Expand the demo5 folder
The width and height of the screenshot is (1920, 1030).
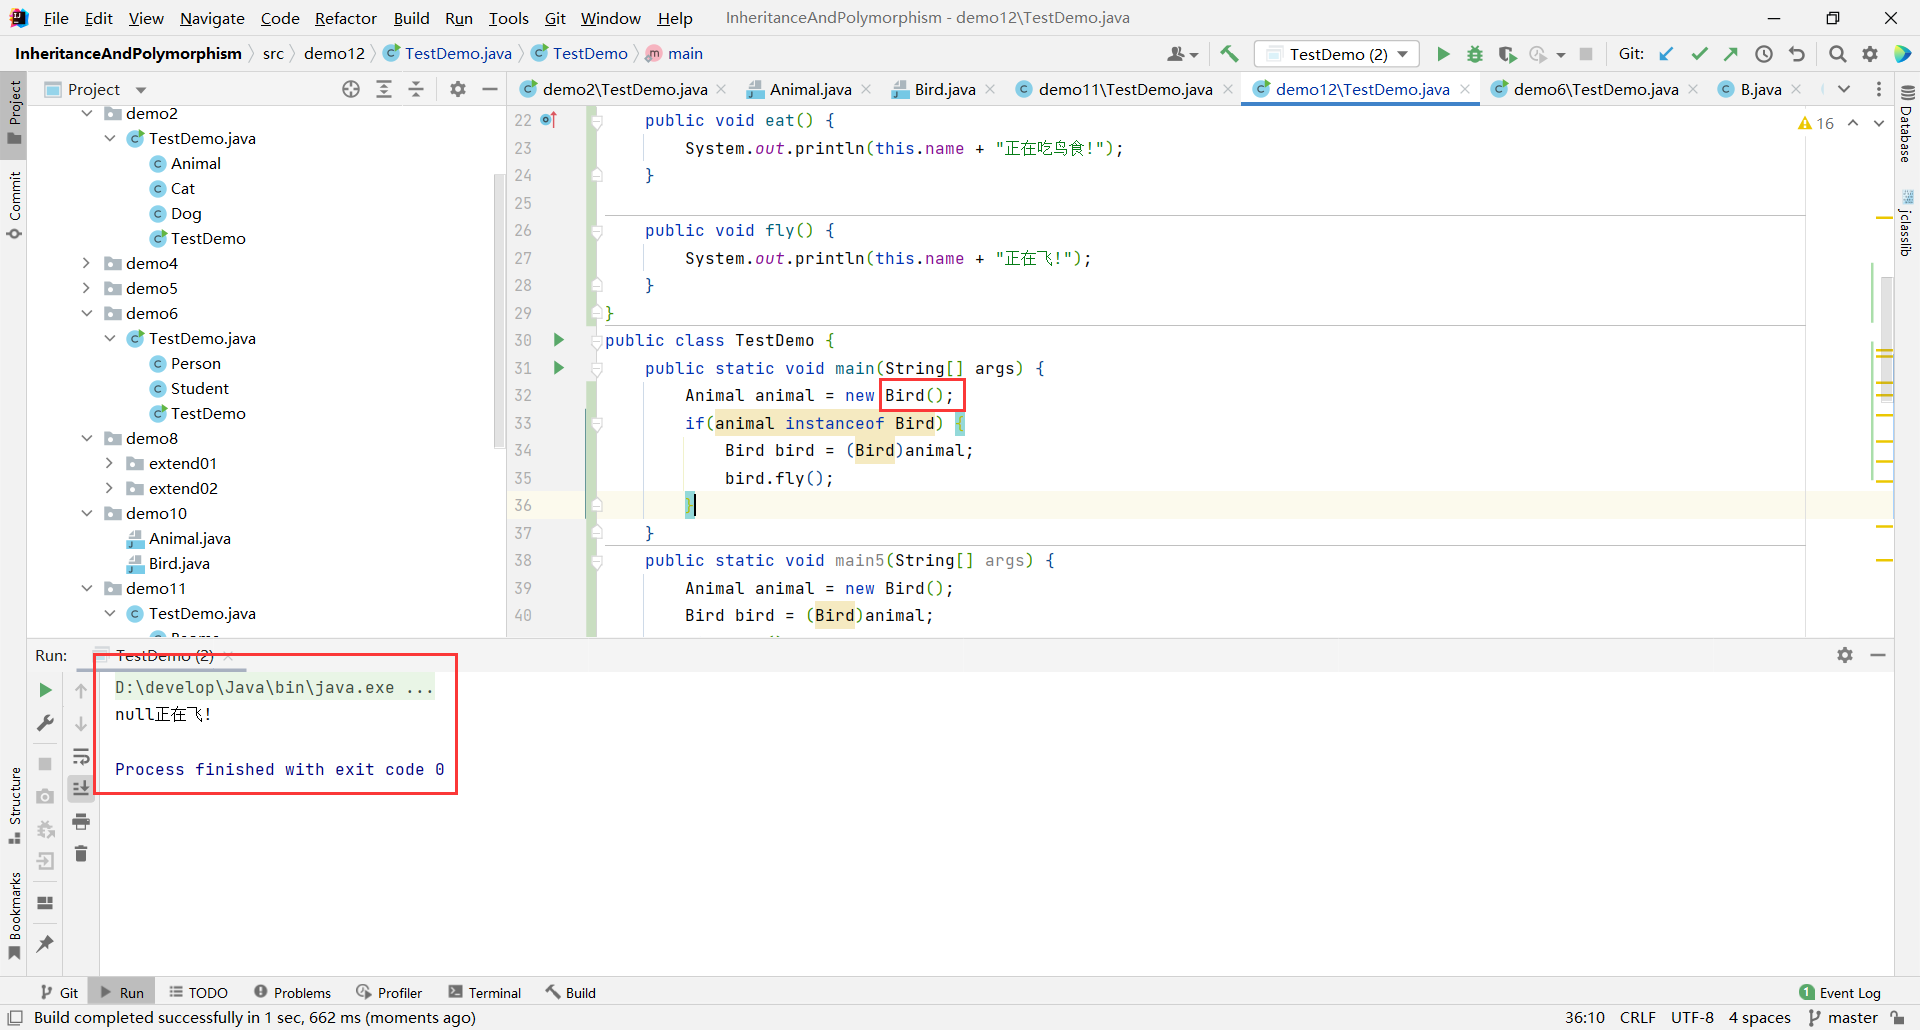[87, 288]
